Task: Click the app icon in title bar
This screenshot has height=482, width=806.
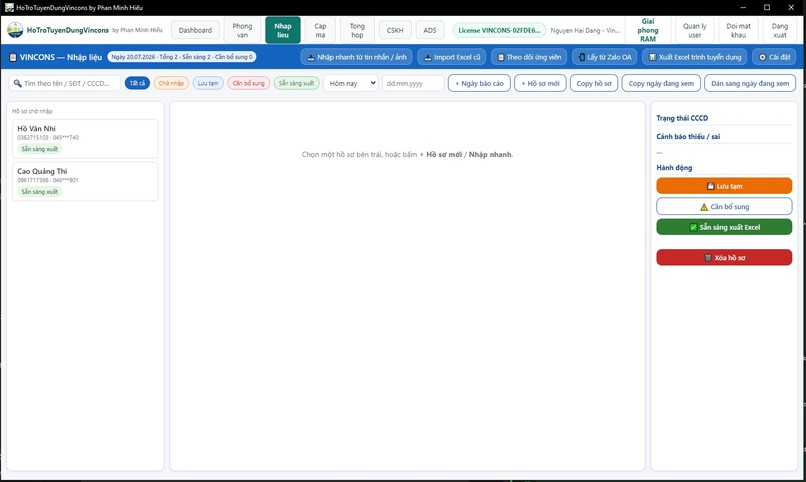Action: coord(9,7)
